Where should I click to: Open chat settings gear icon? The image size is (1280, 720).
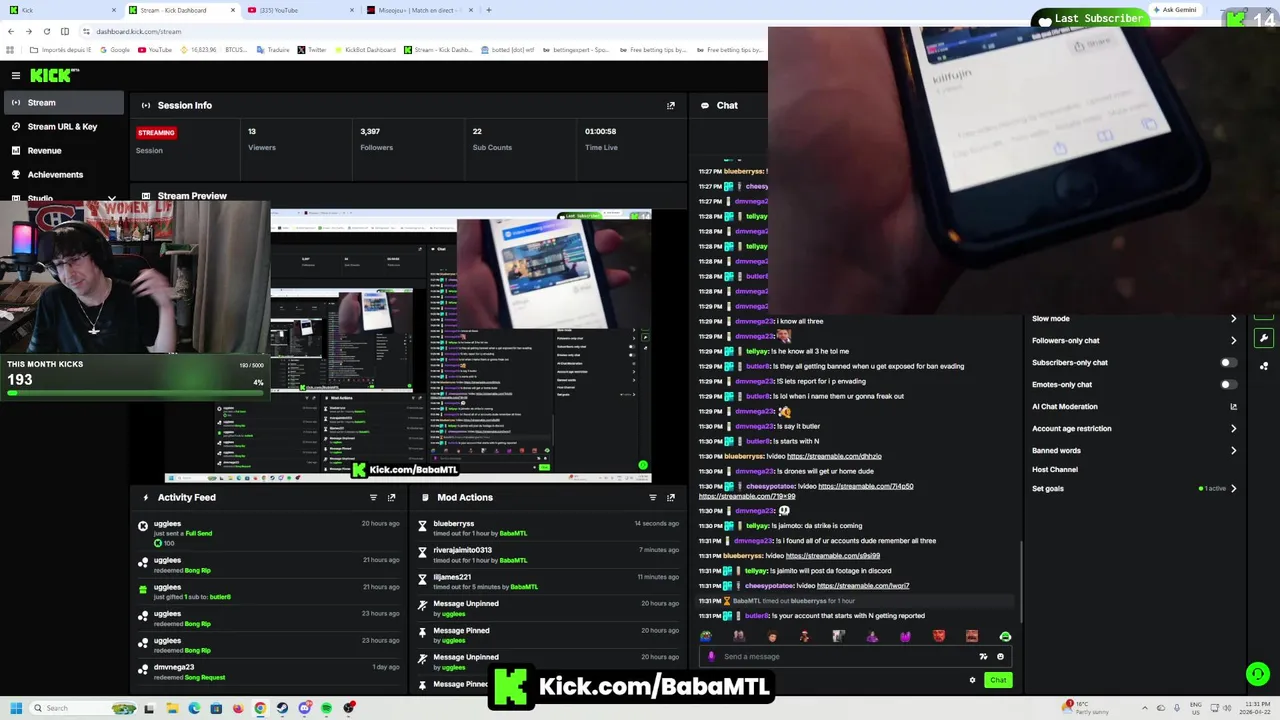click(x=972, y=680)
